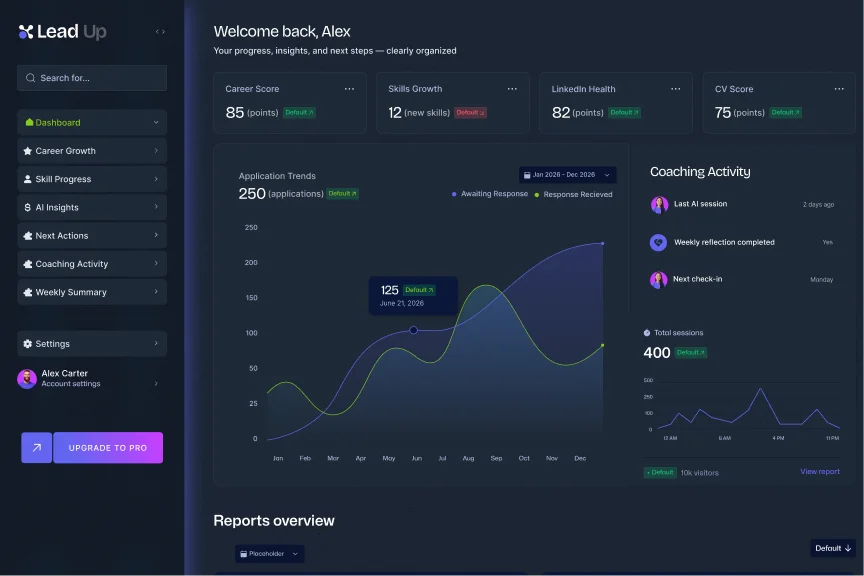Open the Placeholder dropdown under Reports overview
The height and width of the screenshot is (576, 864).
pyautogui.click(x=269, y=553)
